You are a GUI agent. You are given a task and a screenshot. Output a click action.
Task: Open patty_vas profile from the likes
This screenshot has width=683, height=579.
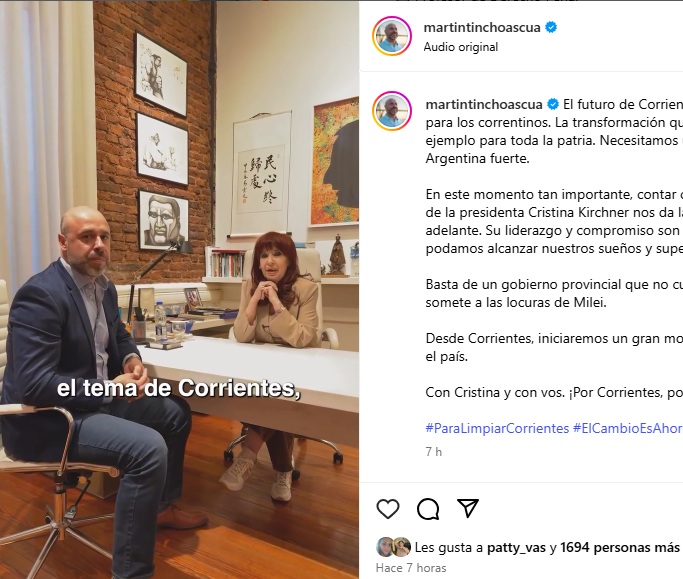[x=516, y=547]
